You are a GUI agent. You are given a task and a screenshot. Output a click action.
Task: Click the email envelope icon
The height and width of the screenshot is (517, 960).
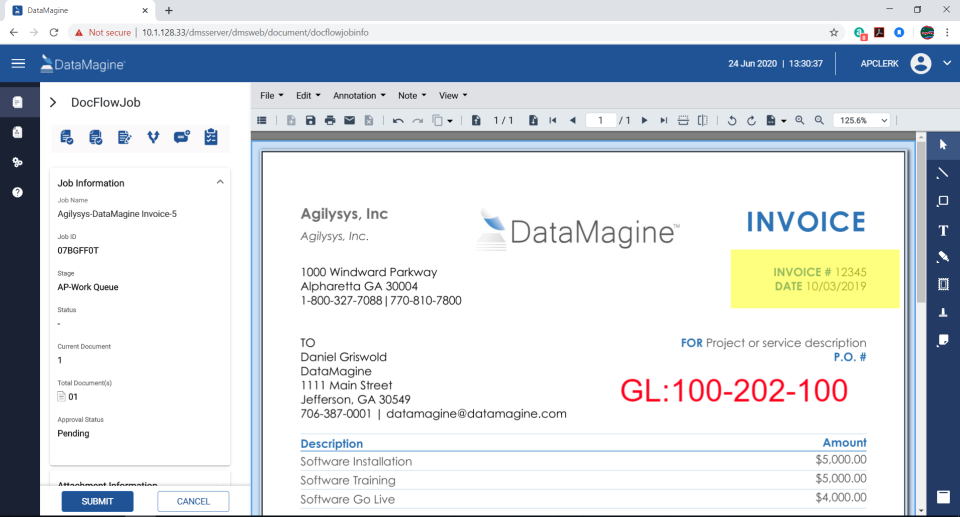350,121
